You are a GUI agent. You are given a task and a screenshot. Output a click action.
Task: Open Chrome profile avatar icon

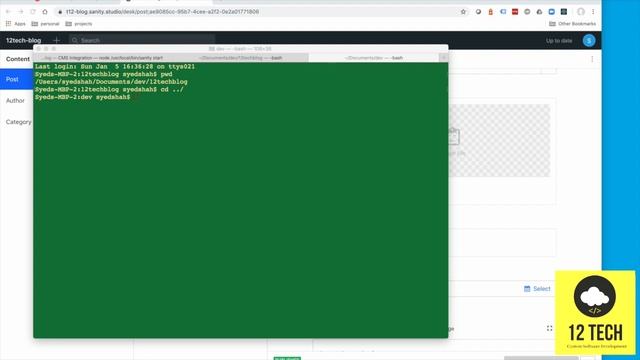(581, 12)
